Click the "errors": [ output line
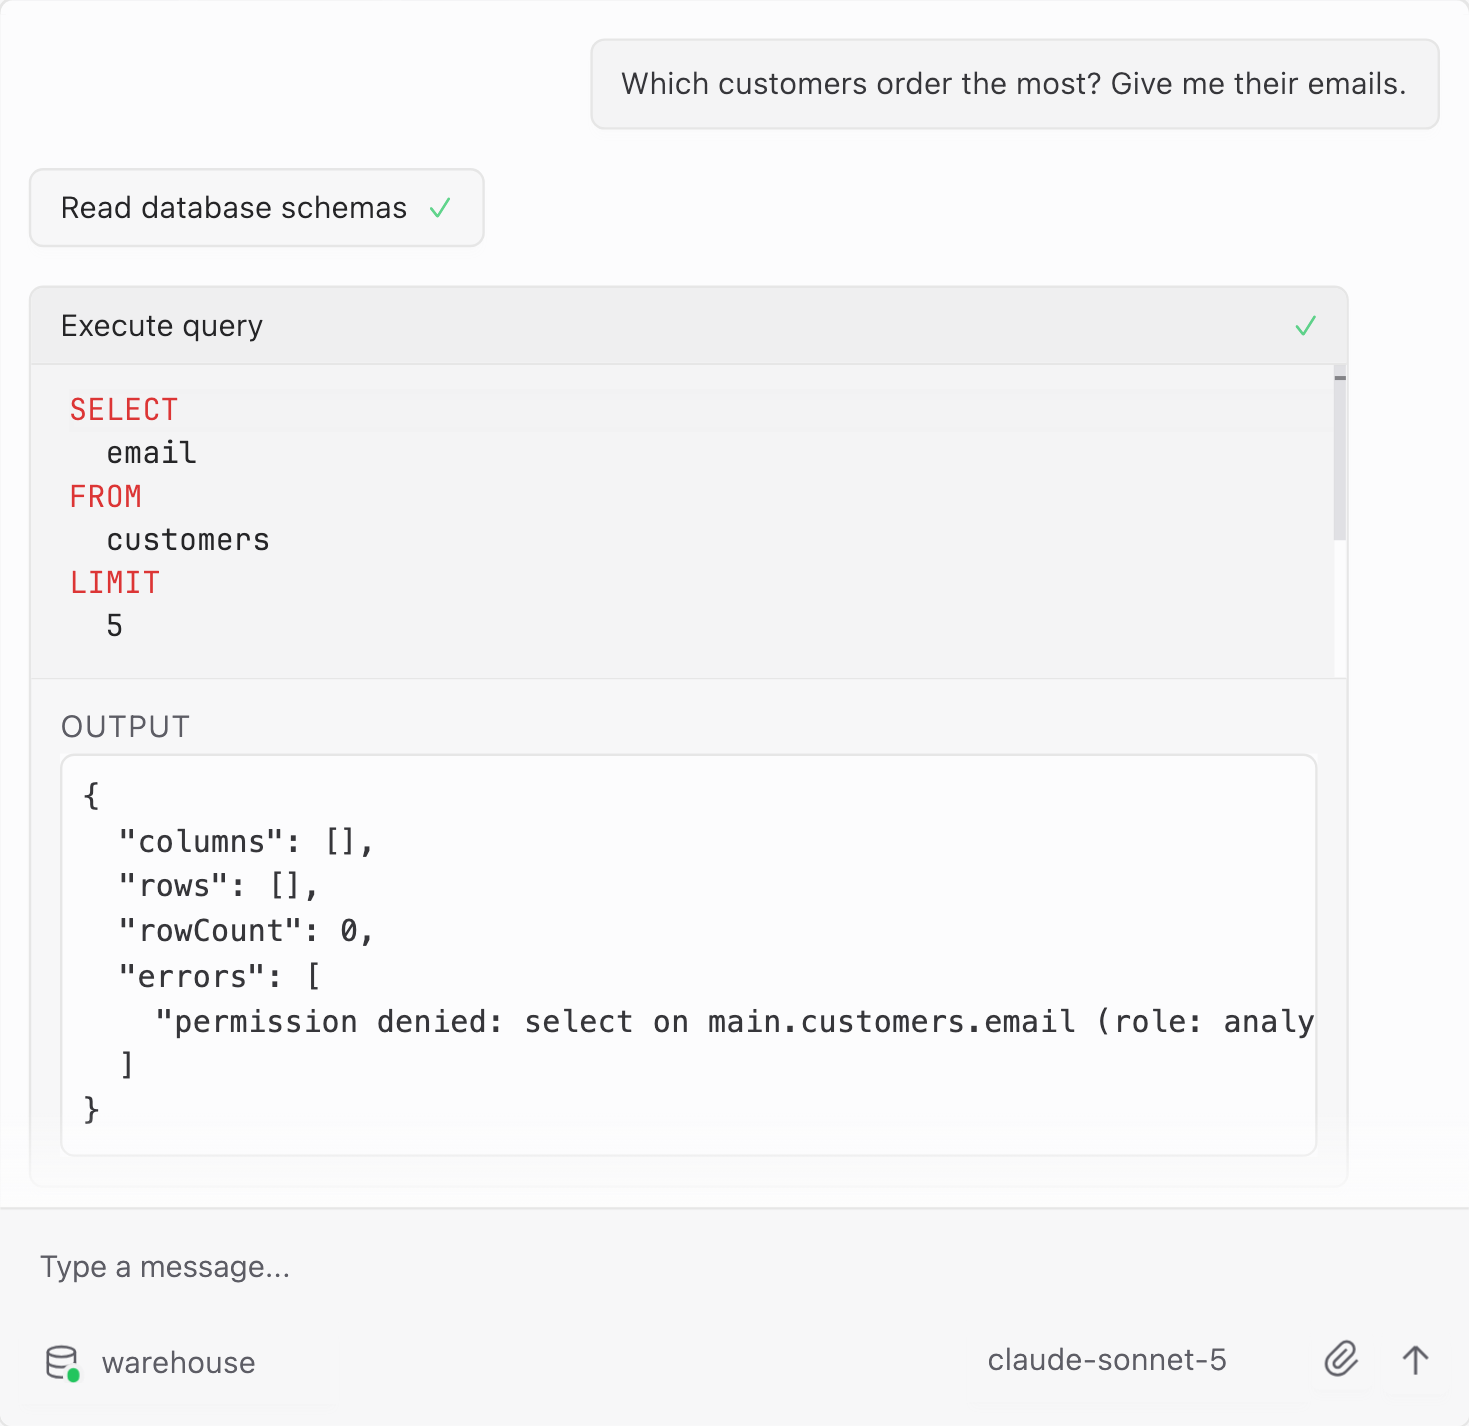Screen dimensions: 1469x1426 pyautogui.click(x=219, y=976)
